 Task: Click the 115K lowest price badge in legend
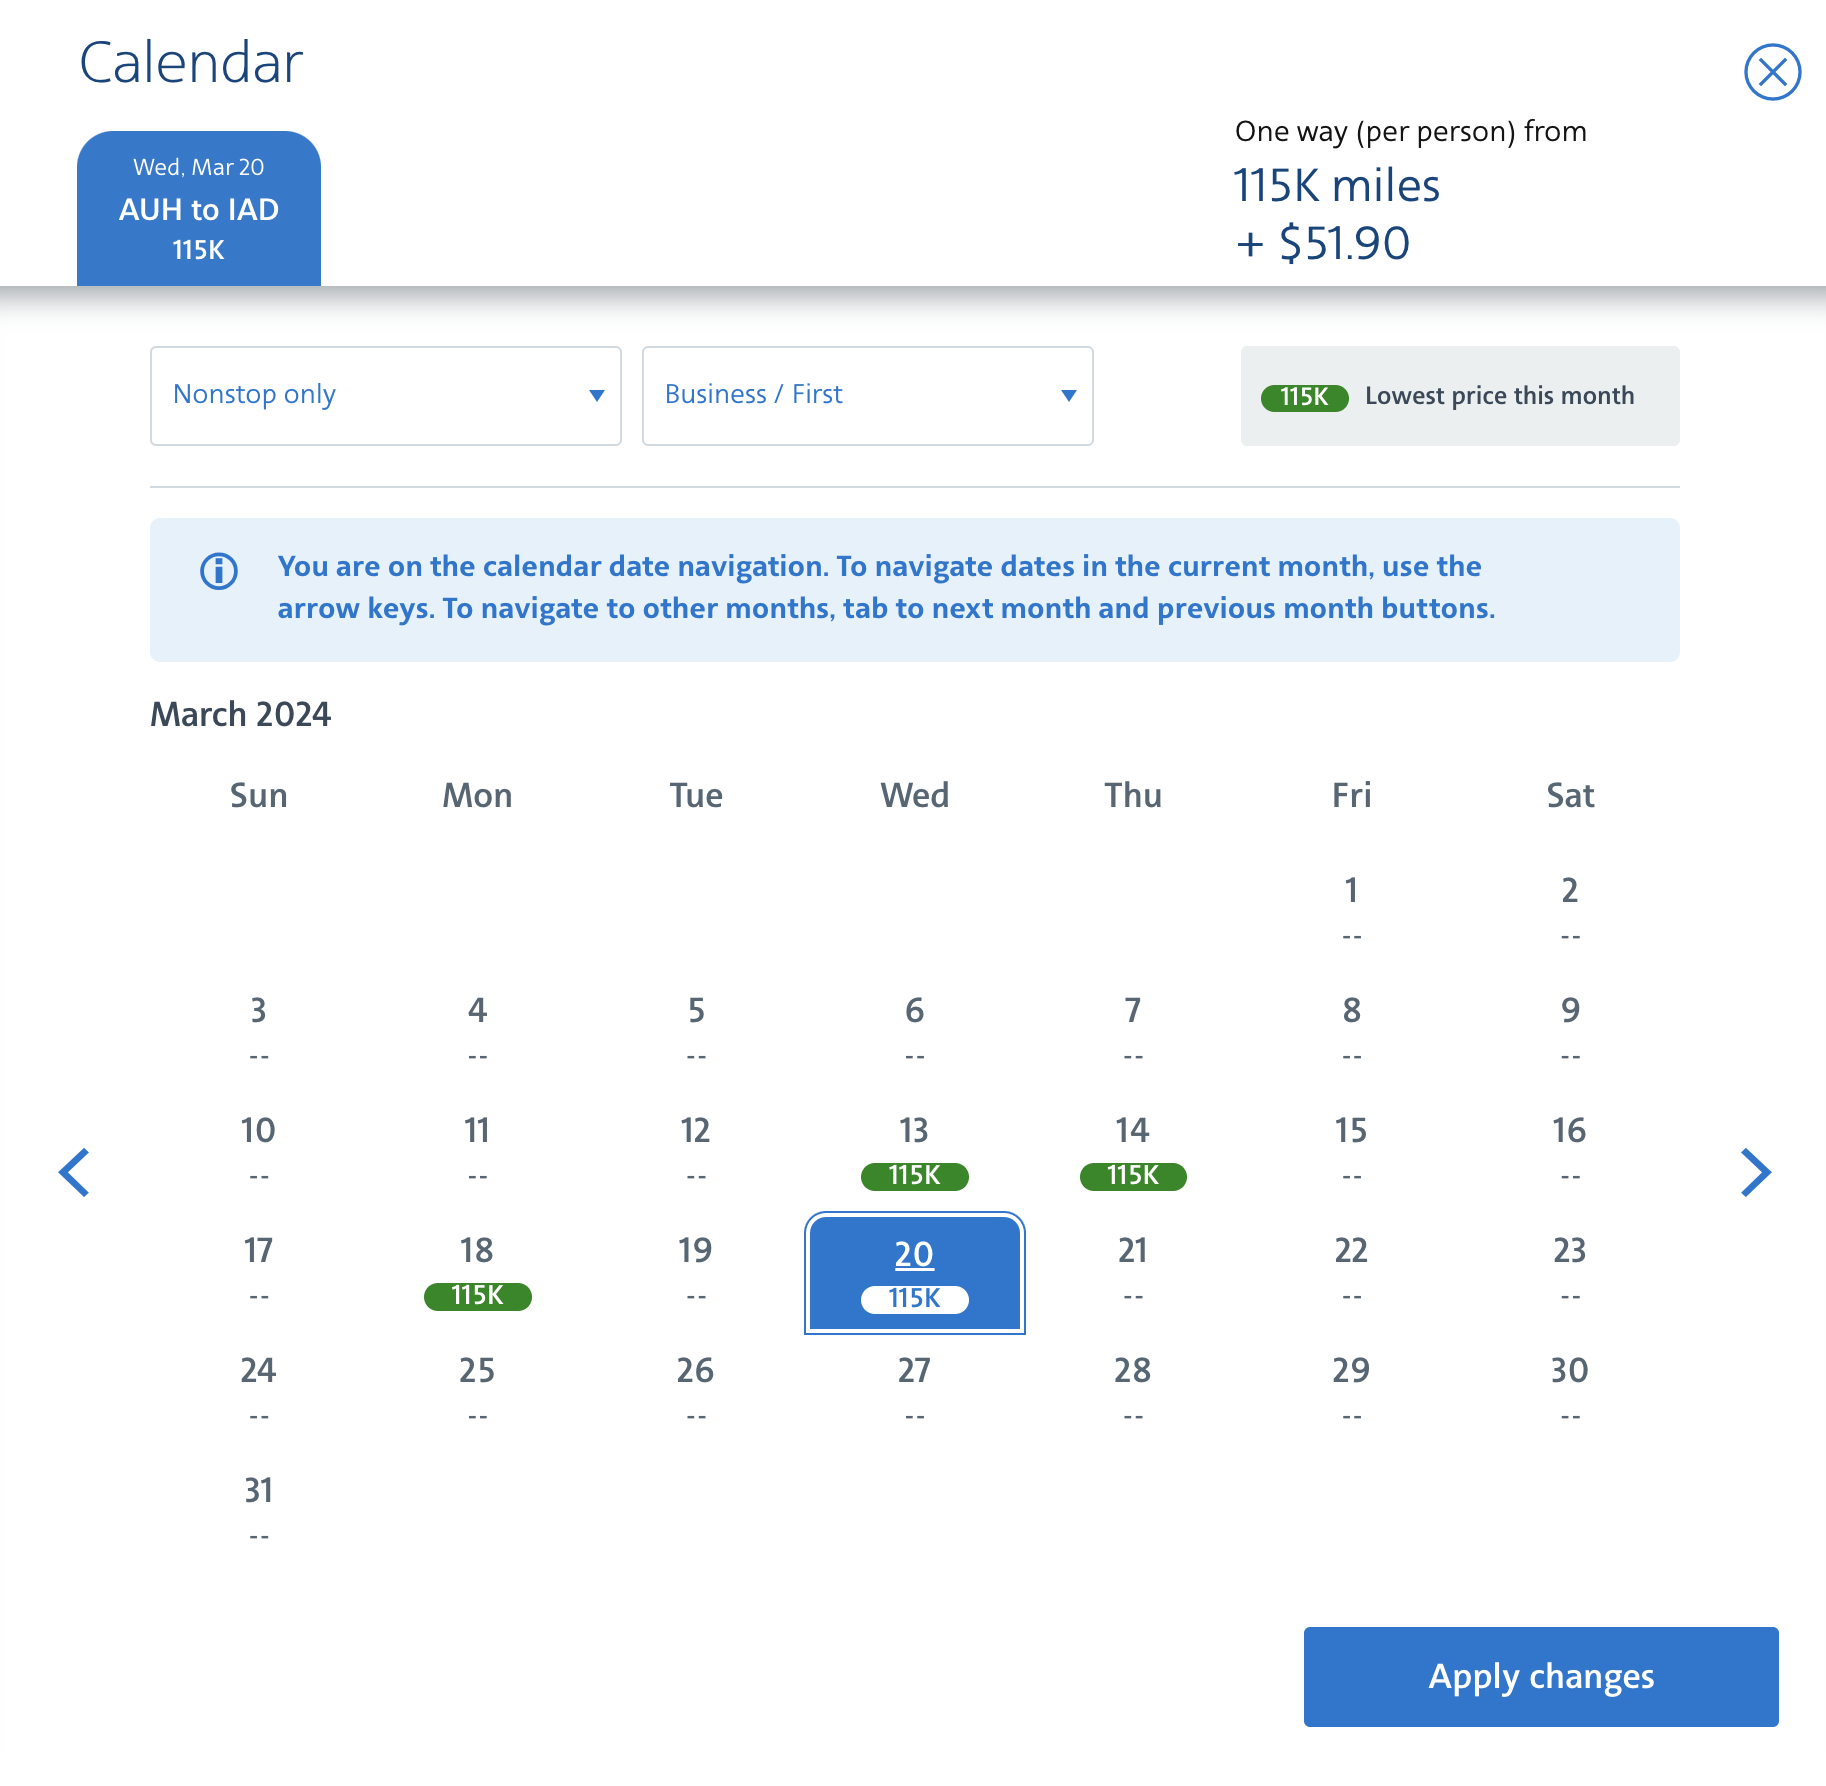pyautogui.click(x=1304, y=397)
